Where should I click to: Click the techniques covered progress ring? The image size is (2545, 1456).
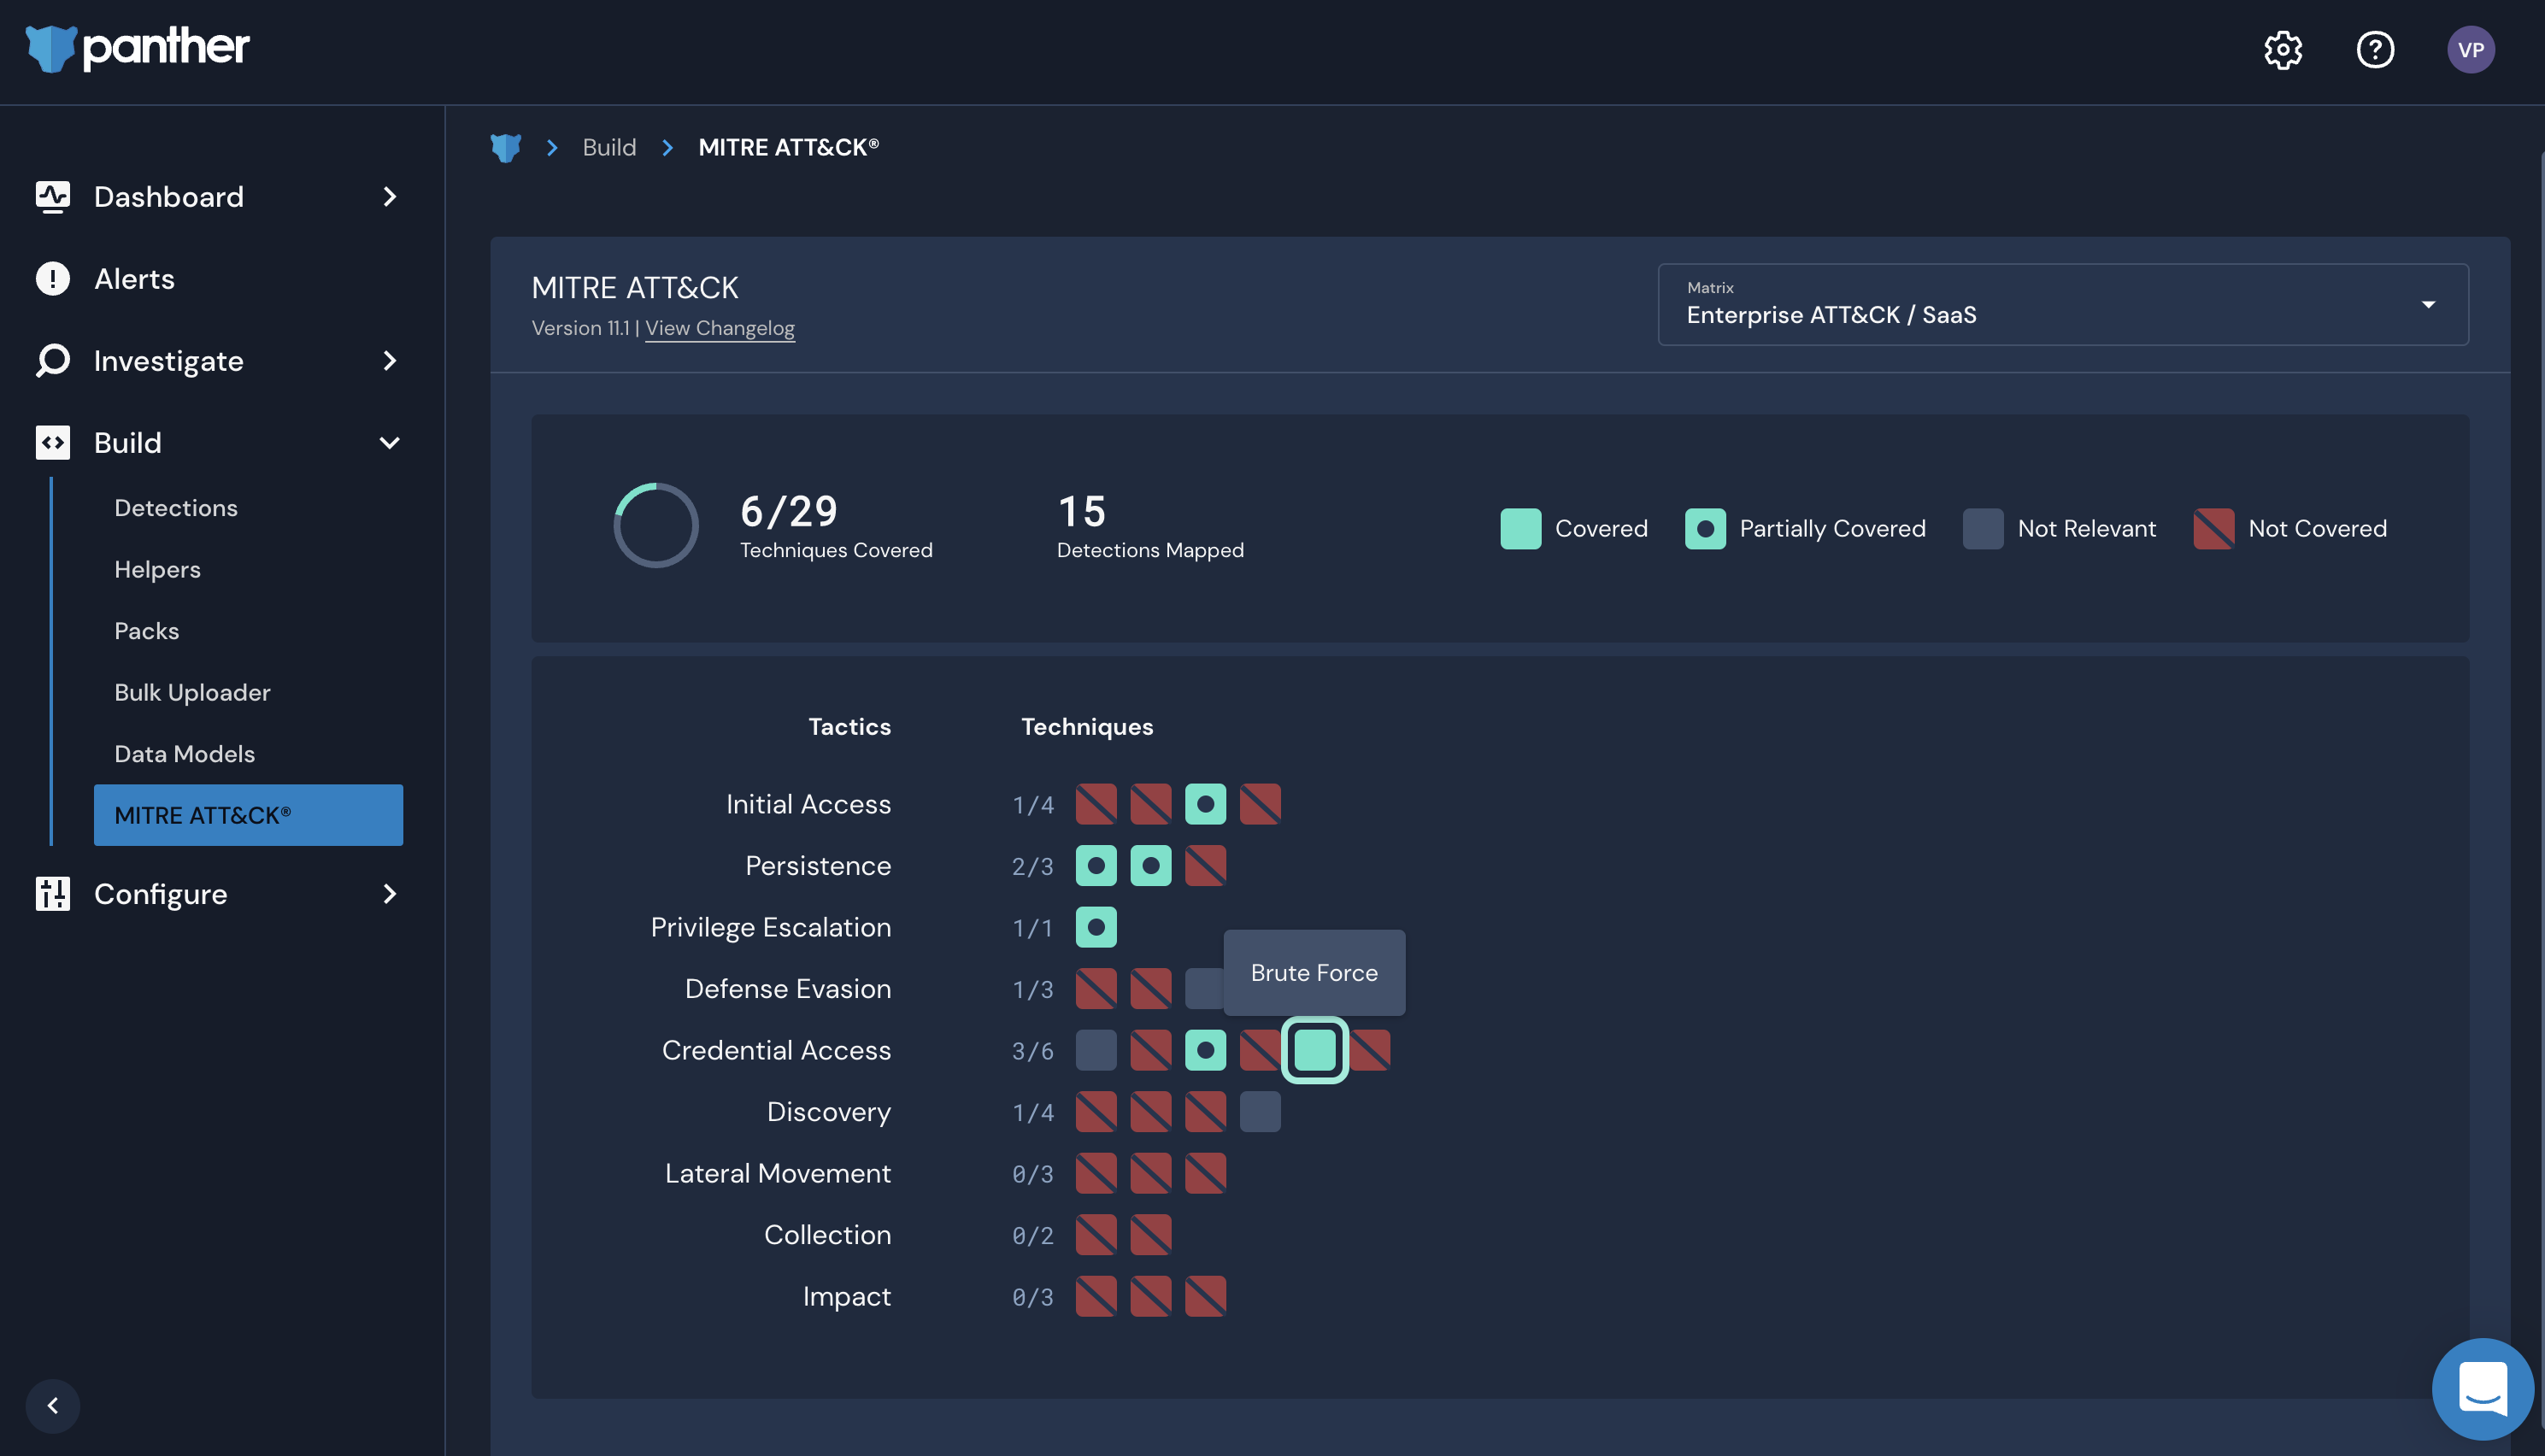click(x=656, y=526)
